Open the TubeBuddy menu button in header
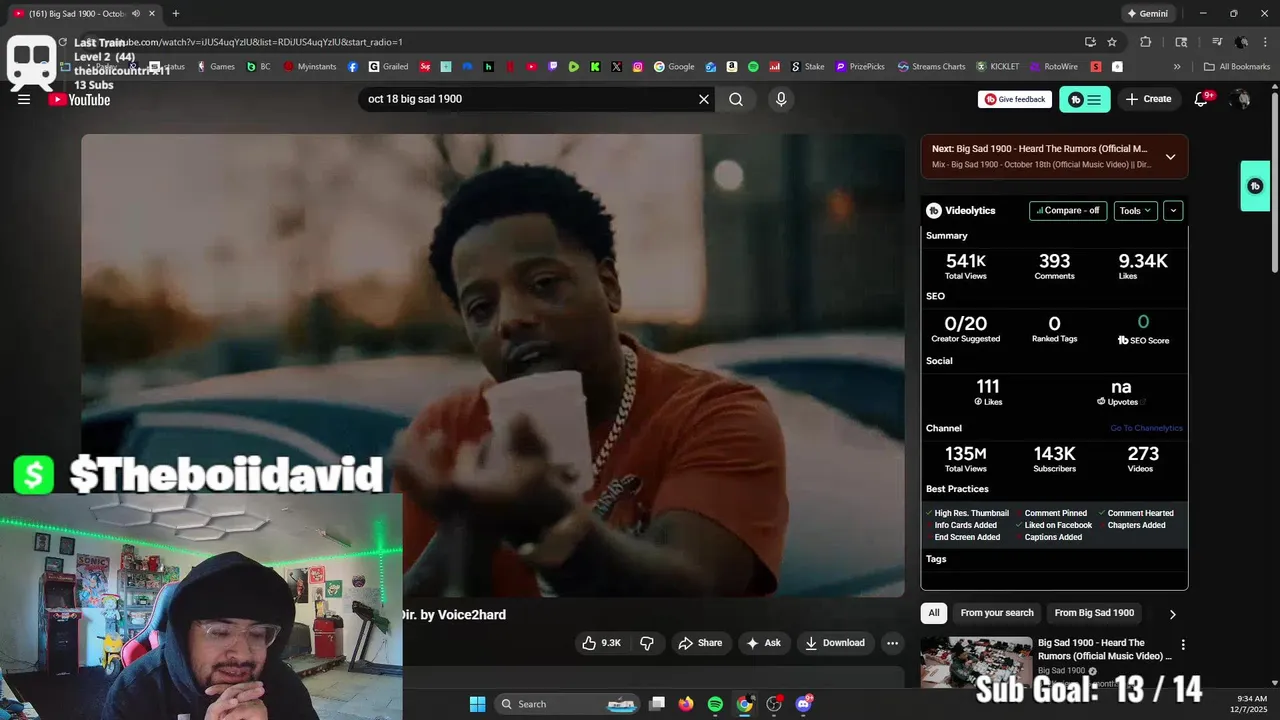1280x720 pixels. click(1085, 99)
